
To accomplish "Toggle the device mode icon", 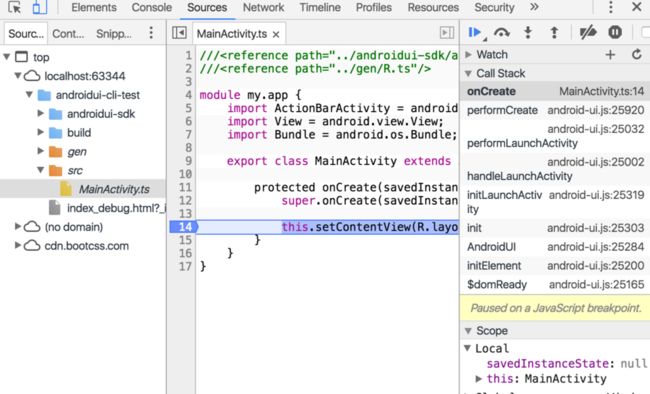I will pos(40,7).
